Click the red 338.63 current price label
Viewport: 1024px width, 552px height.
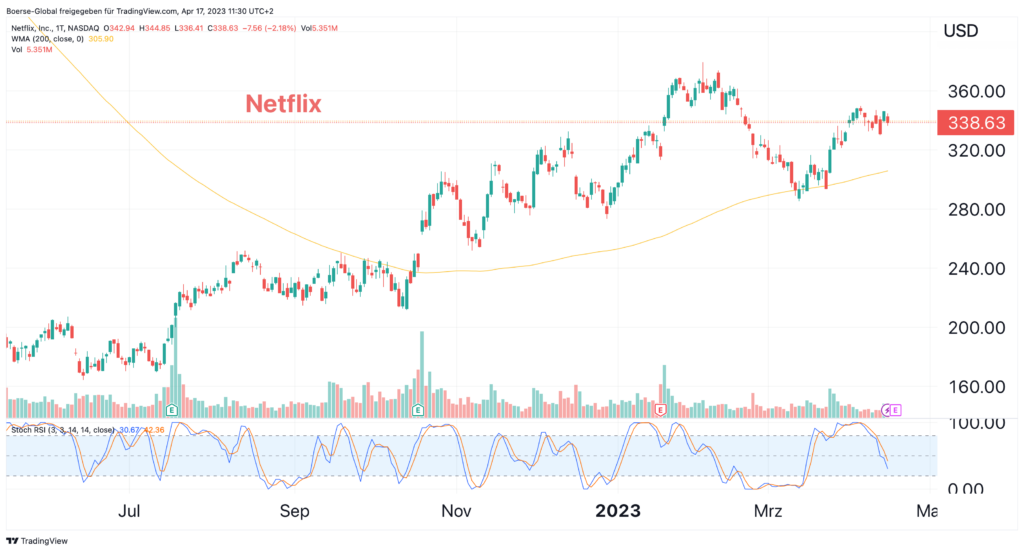click(976, 123)
